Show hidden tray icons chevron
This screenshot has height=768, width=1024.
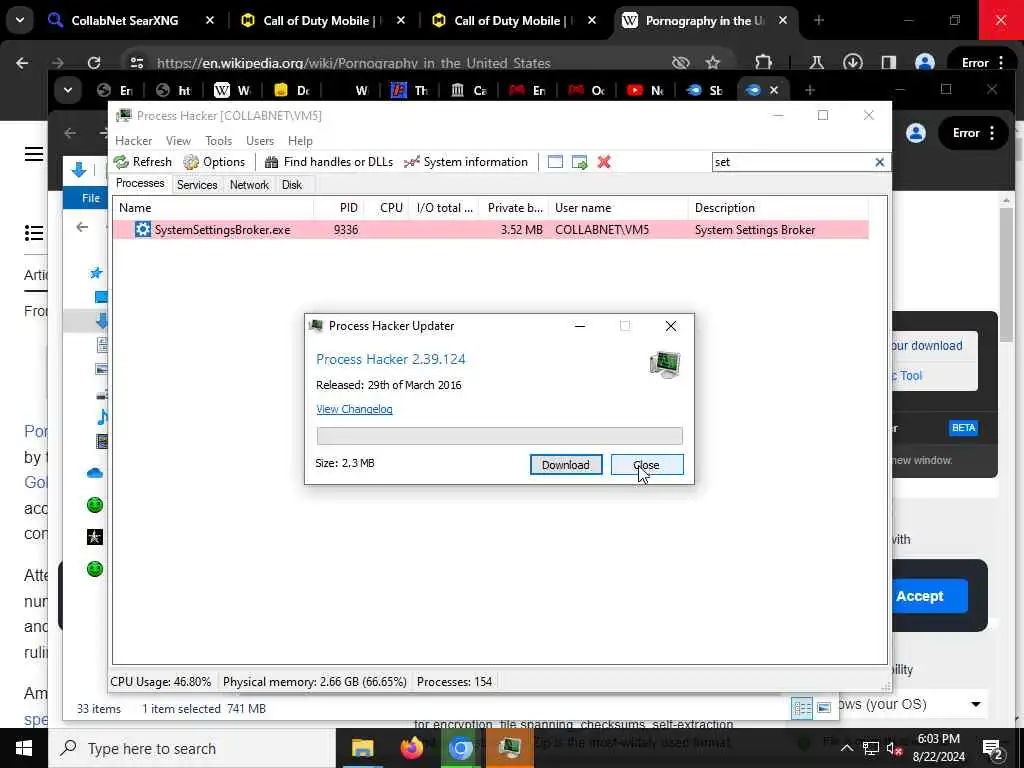(x=847, y=748)
